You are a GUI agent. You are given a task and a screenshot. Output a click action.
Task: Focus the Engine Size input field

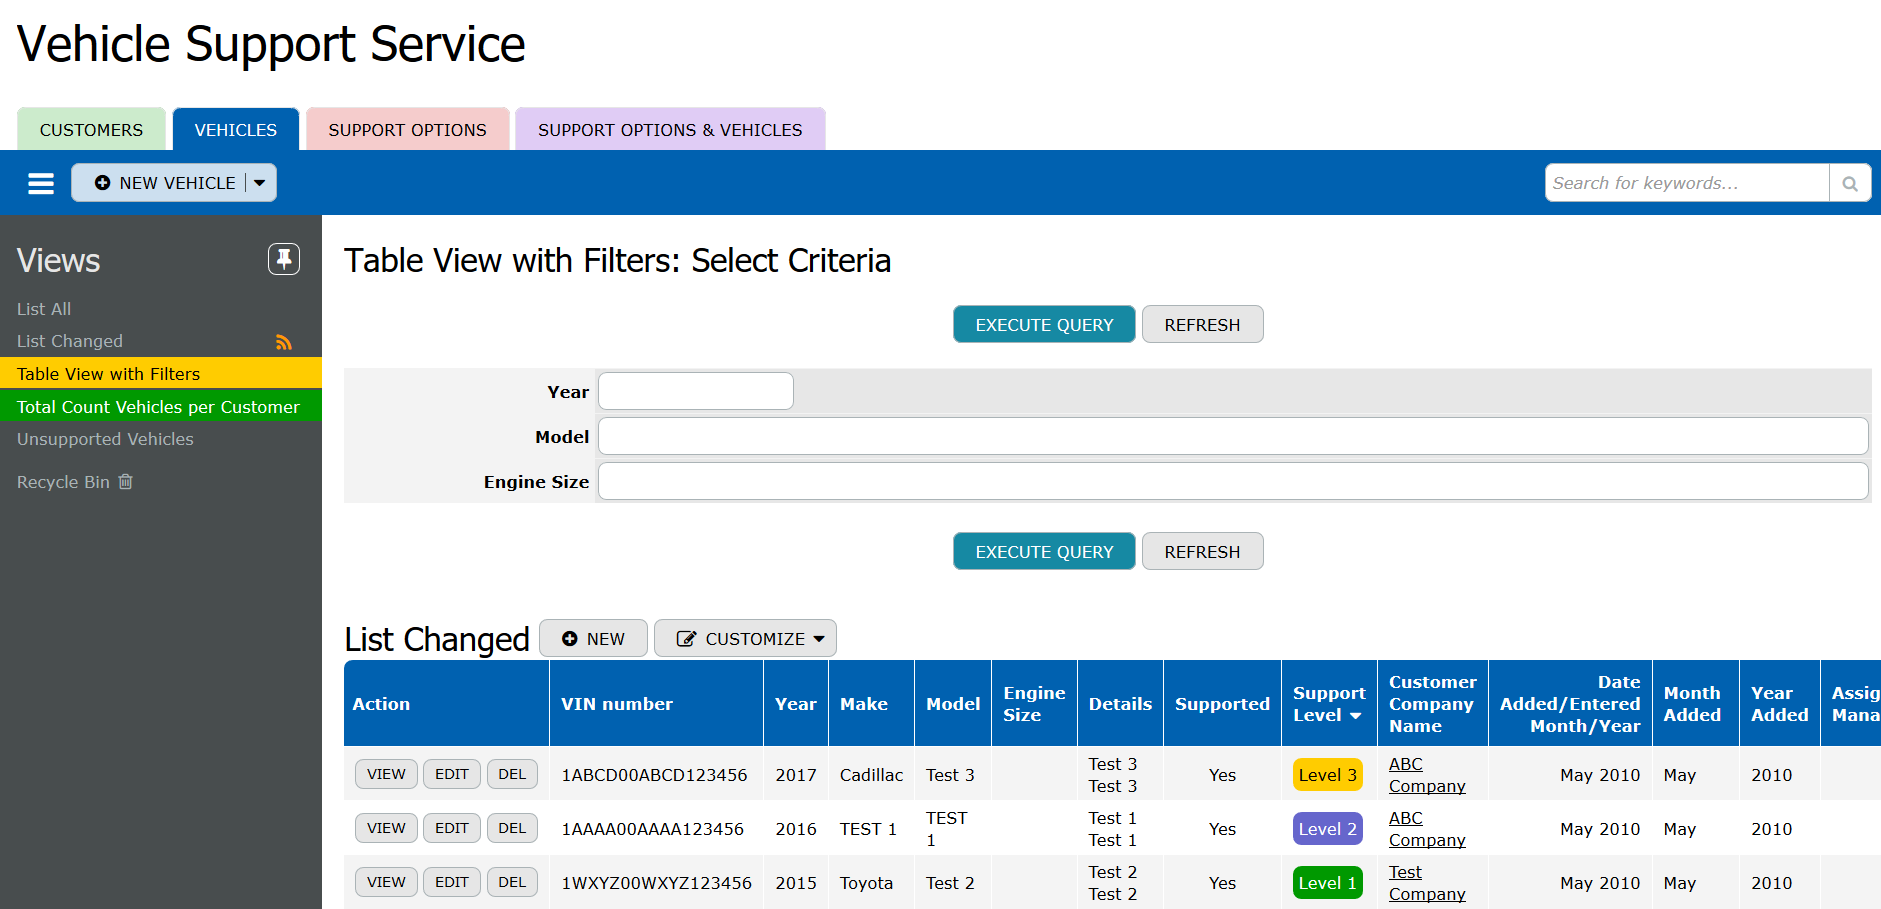tap(1232, 481)
